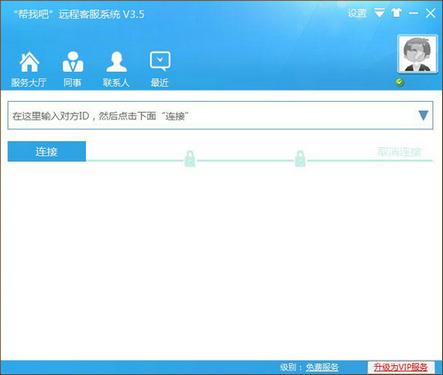Viewport: 443px width, 375px height.
Task: Open the 同事 colleagues icon
Action: click(x=73, y=62)
